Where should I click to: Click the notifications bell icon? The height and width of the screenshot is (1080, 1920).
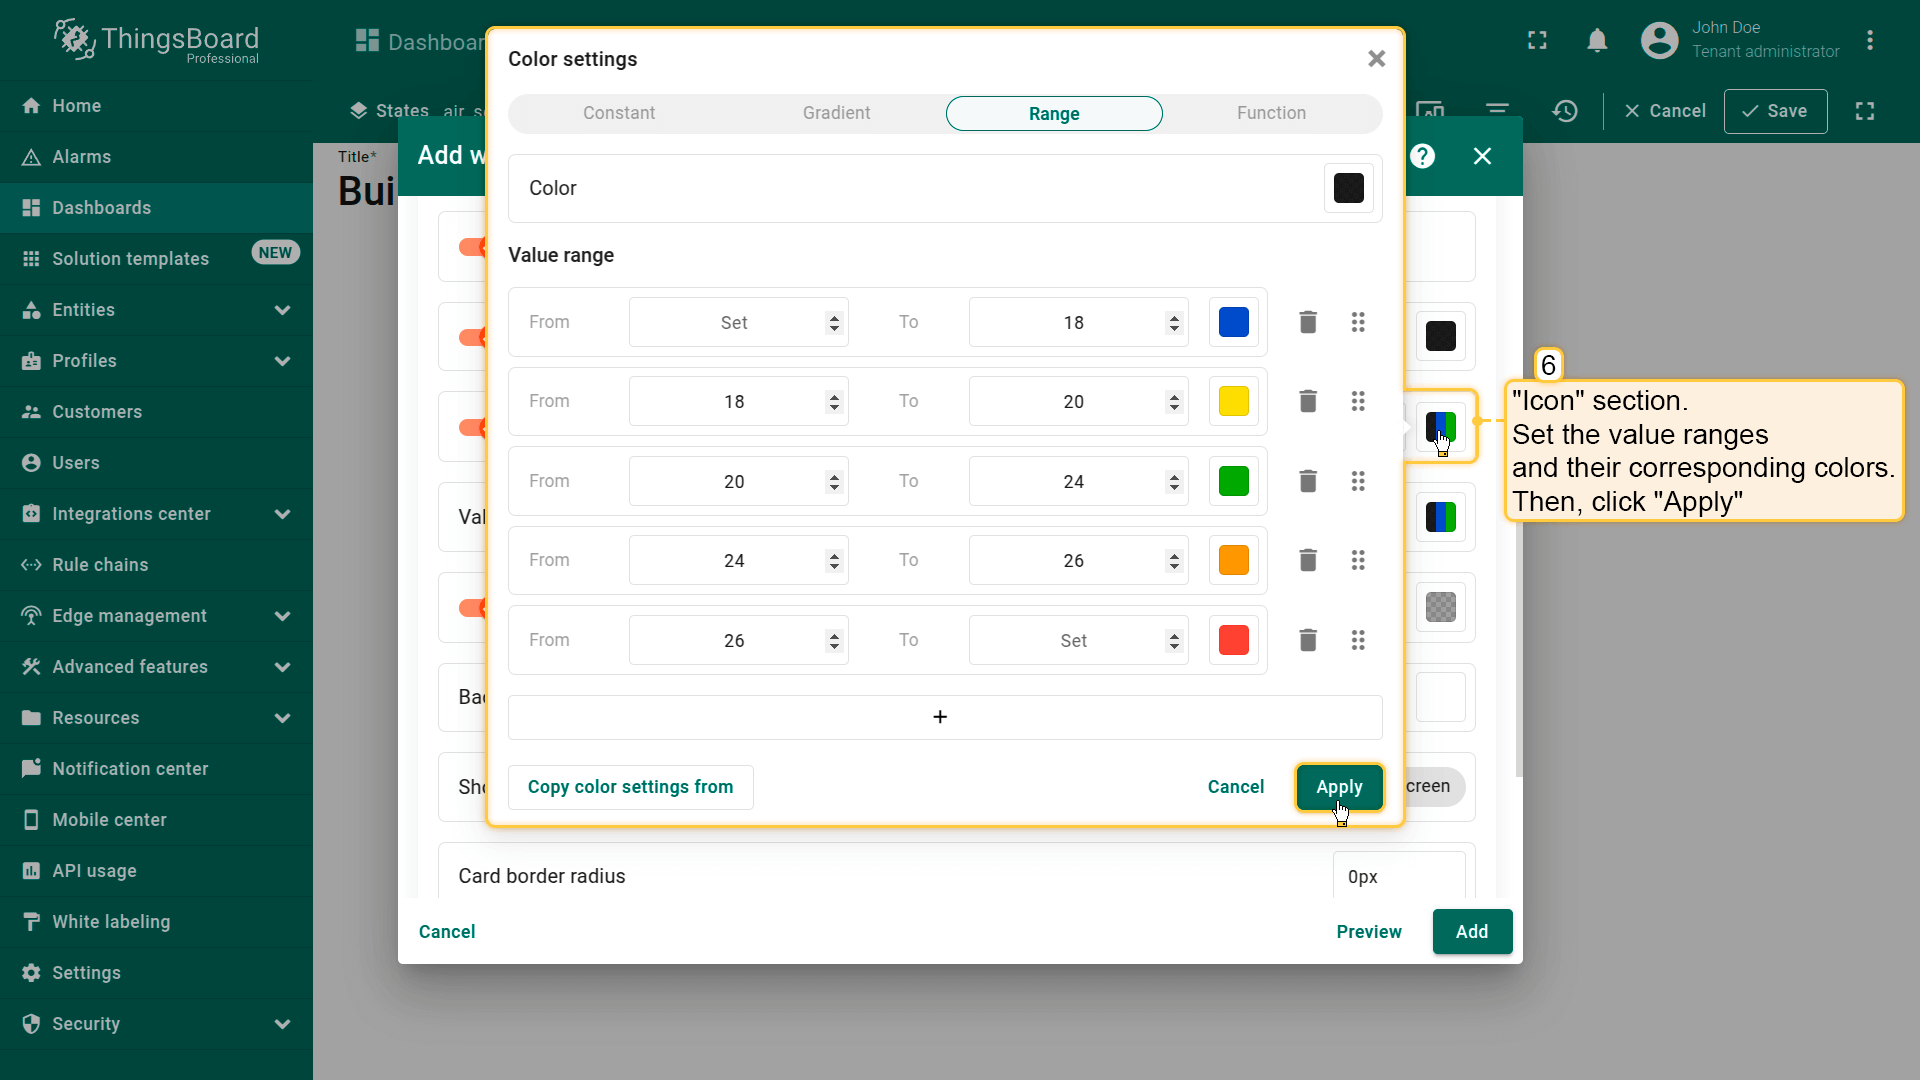[1597, 41]
